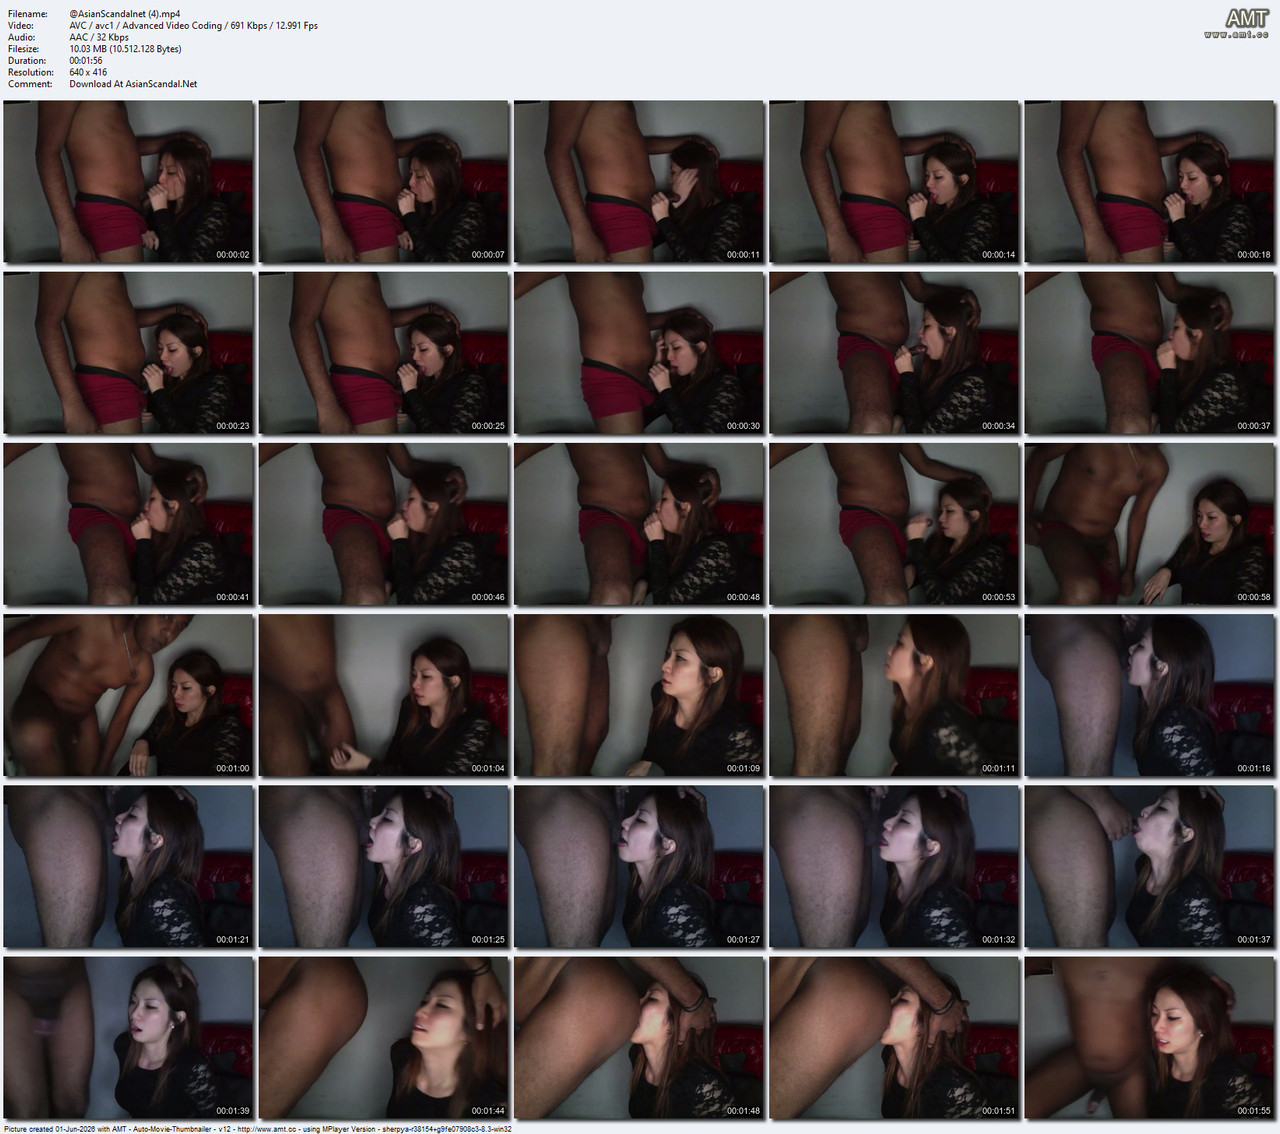The image size is (1280, 1134).
Task: Click the thumbnail stamped 00:00:14
Action: (x=895, y=181)
